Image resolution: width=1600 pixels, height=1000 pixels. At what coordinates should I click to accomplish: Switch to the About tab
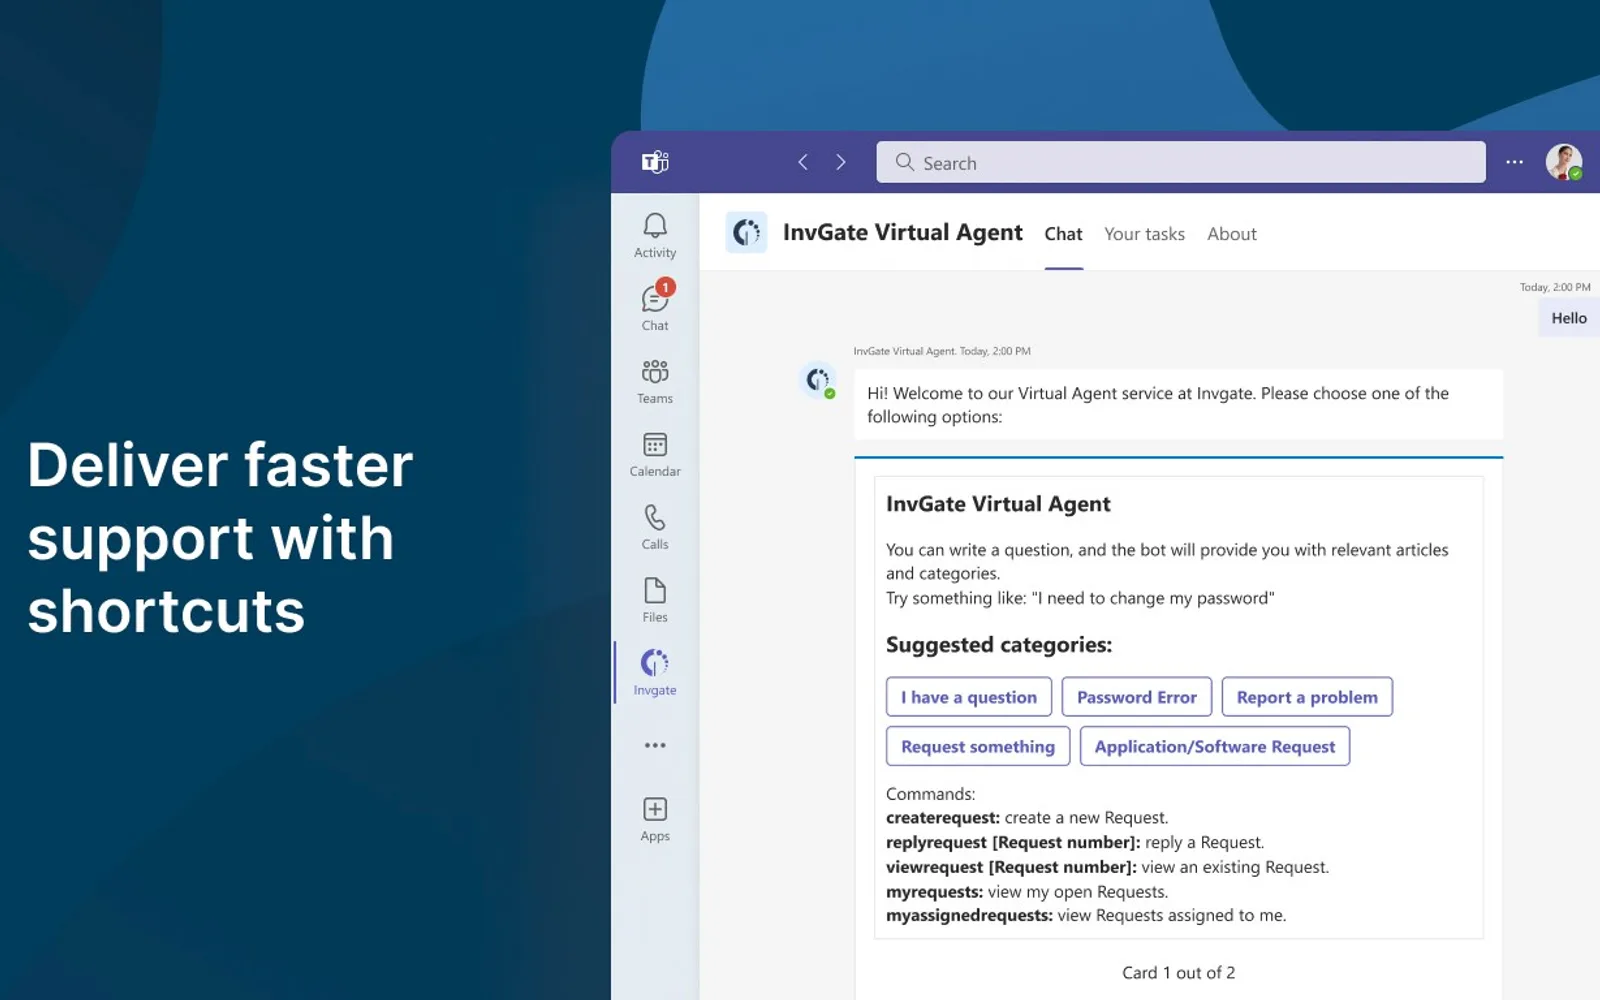(x=1231, y=234)
